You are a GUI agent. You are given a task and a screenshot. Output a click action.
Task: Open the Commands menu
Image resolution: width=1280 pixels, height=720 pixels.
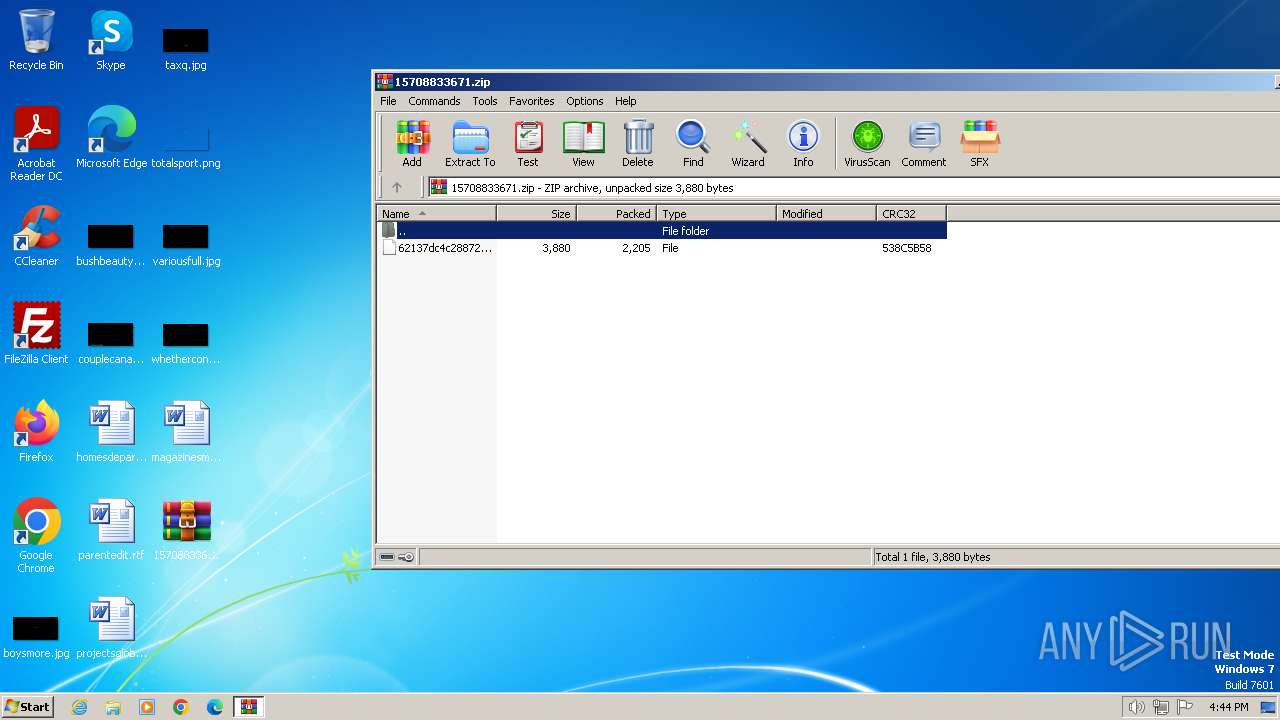pos(434,101)
